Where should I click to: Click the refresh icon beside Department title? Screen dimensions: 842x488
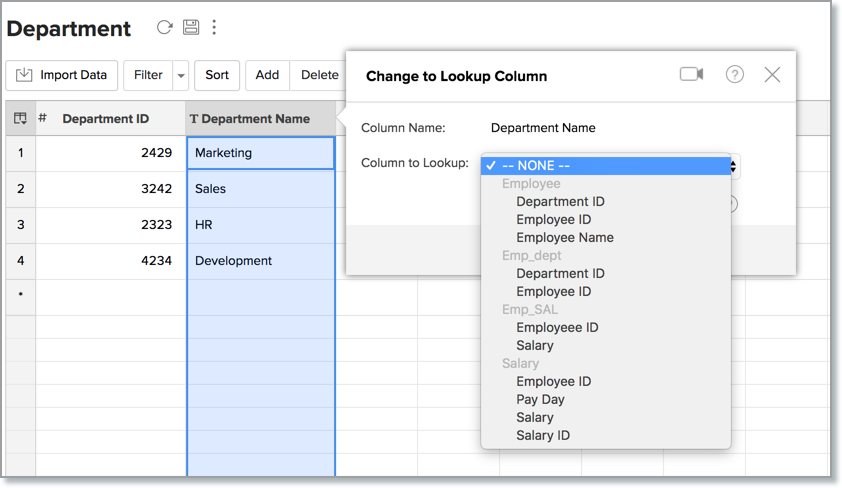coord(165,28)
